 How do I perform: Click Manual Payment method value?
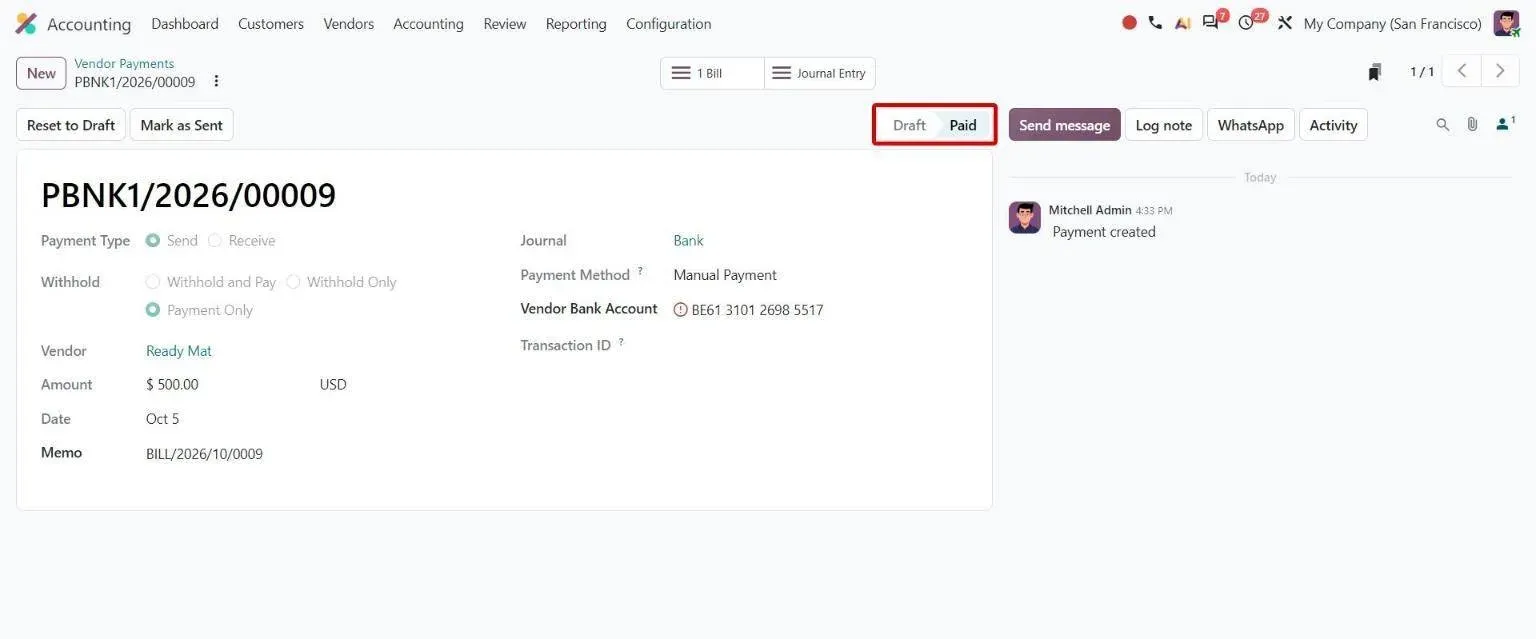click(725, 275)
